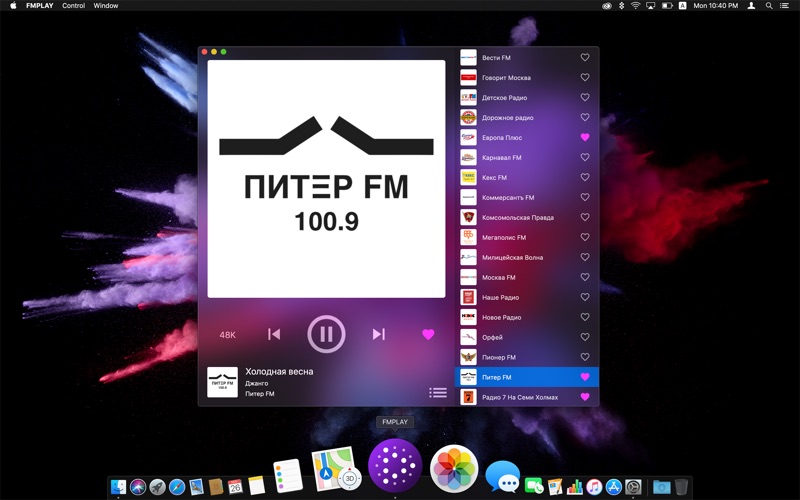Open the Control menu

(73, 6)
